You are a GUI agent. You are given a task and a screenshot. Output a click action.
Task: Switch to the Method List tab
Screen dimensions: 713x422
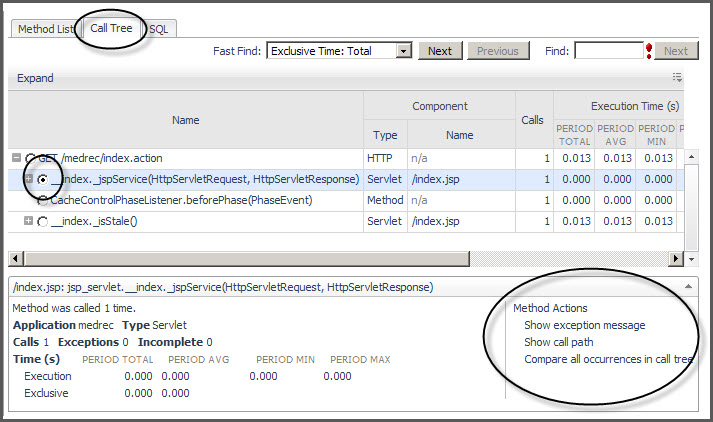coord(45,29)
